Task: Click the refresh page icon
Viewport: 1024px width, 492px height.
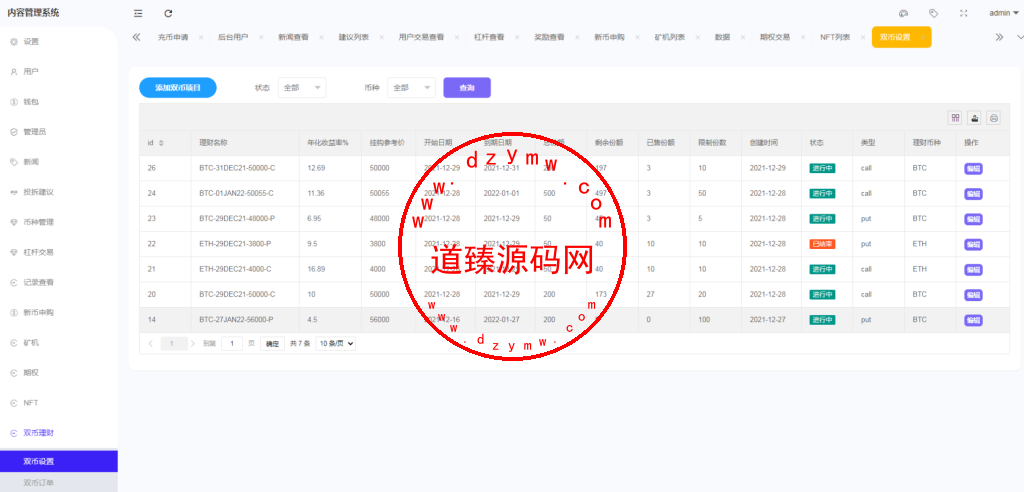Action: (x=168, y=13)
